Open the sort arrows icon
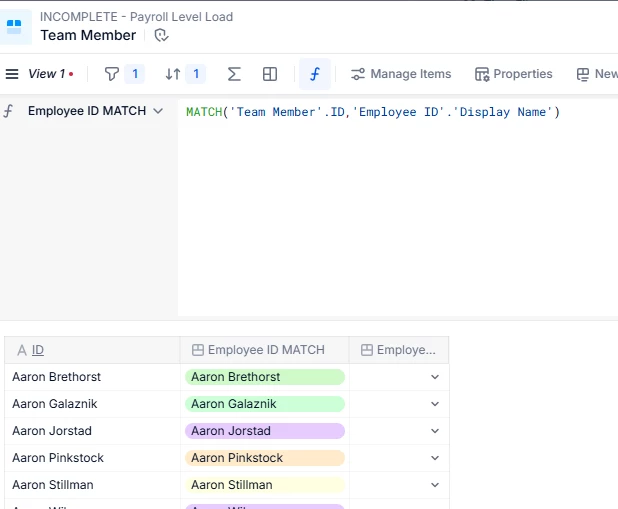Viewport: 618px width, 509px height. pyautogui.click(x=173, y=74)
